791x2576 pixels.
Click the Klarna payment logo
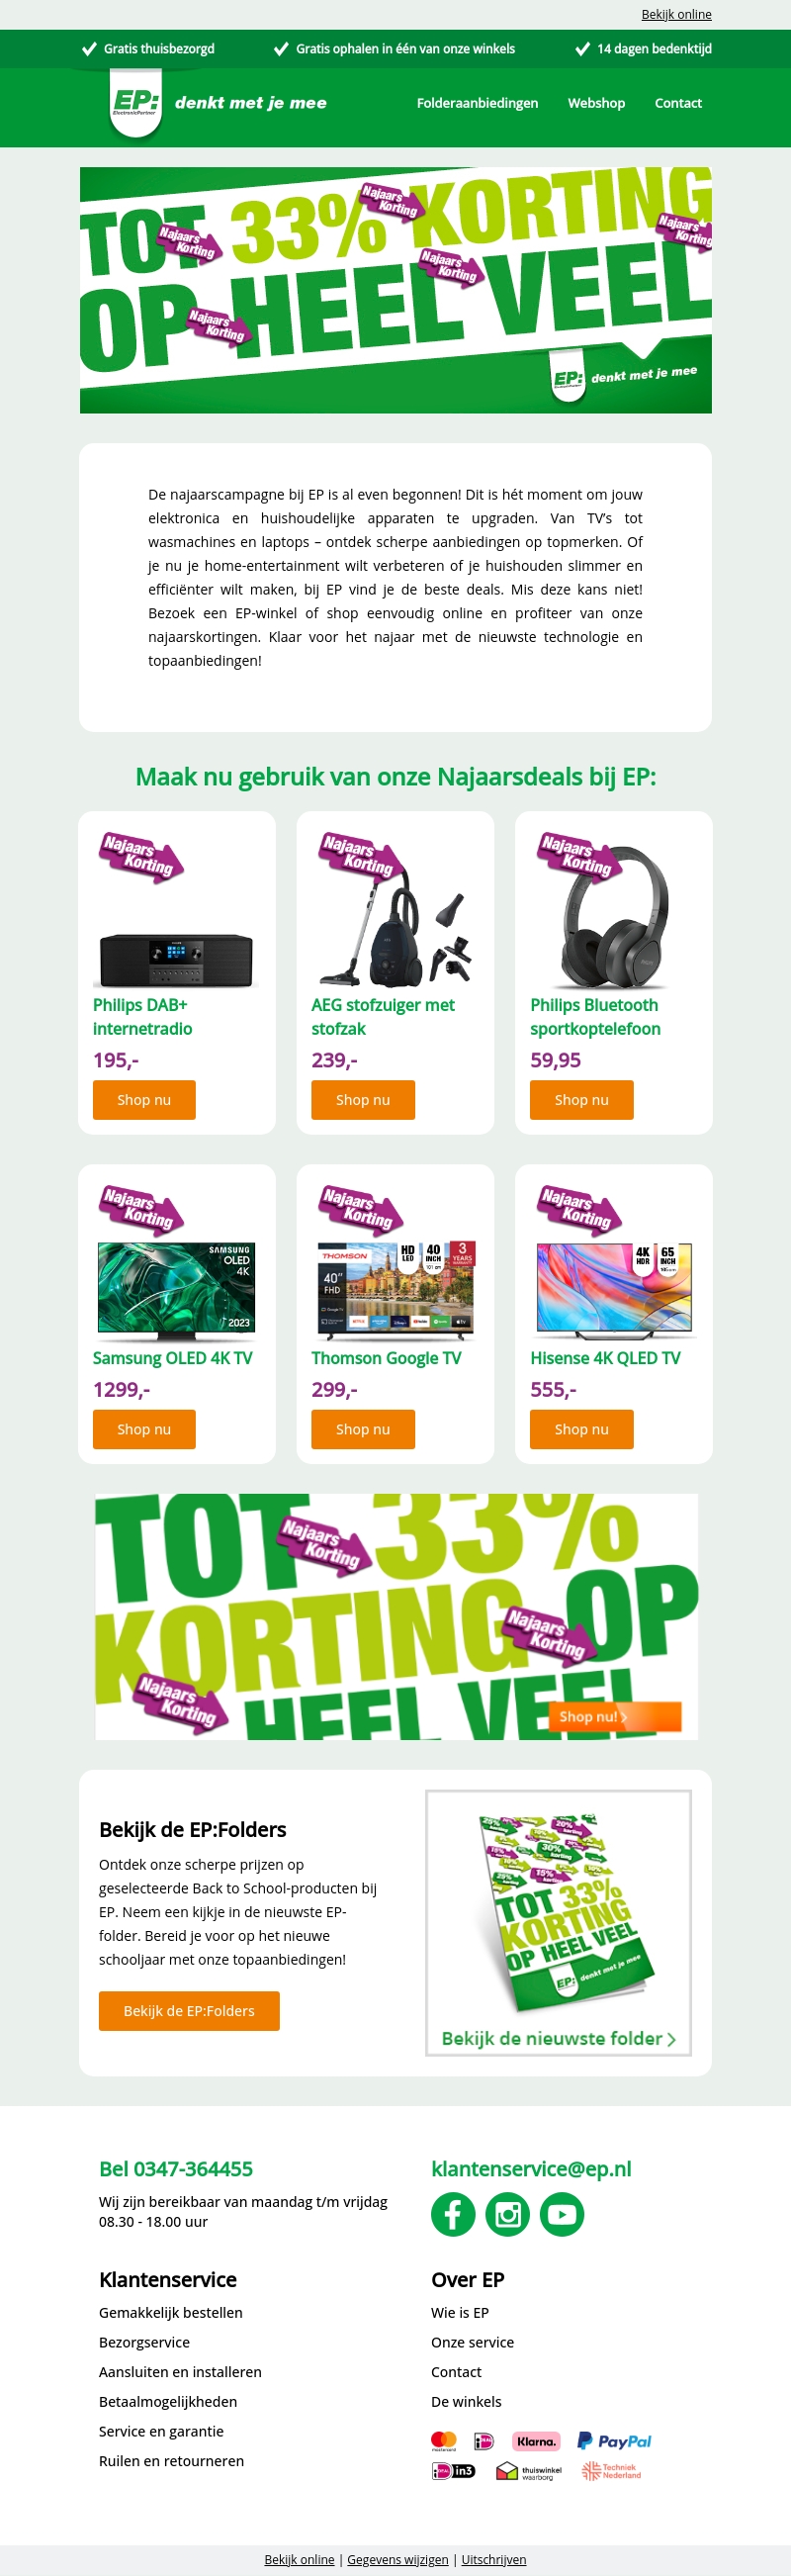pyautogui.click(x=536, y=2441)
